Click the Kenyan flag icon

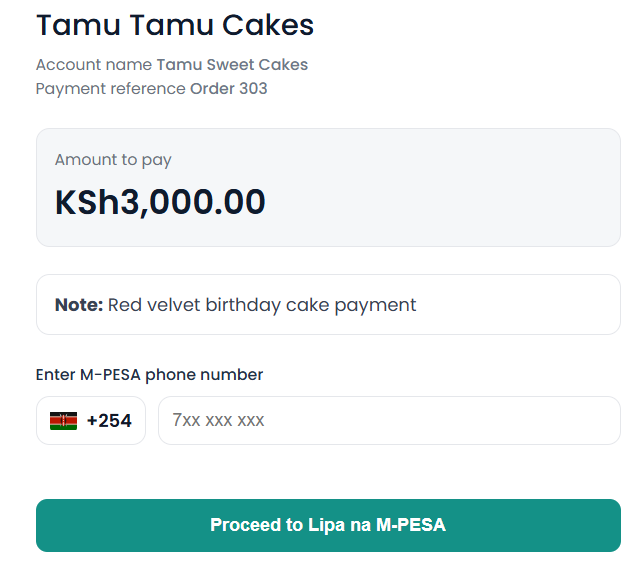pyautogui.click(x=64, y=421)
